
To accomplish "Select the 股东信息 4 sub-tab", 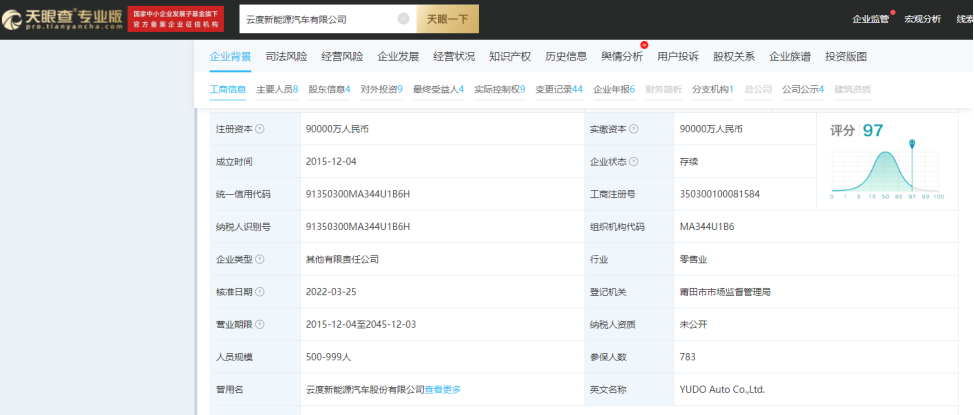I will click(x=329, y=89).
